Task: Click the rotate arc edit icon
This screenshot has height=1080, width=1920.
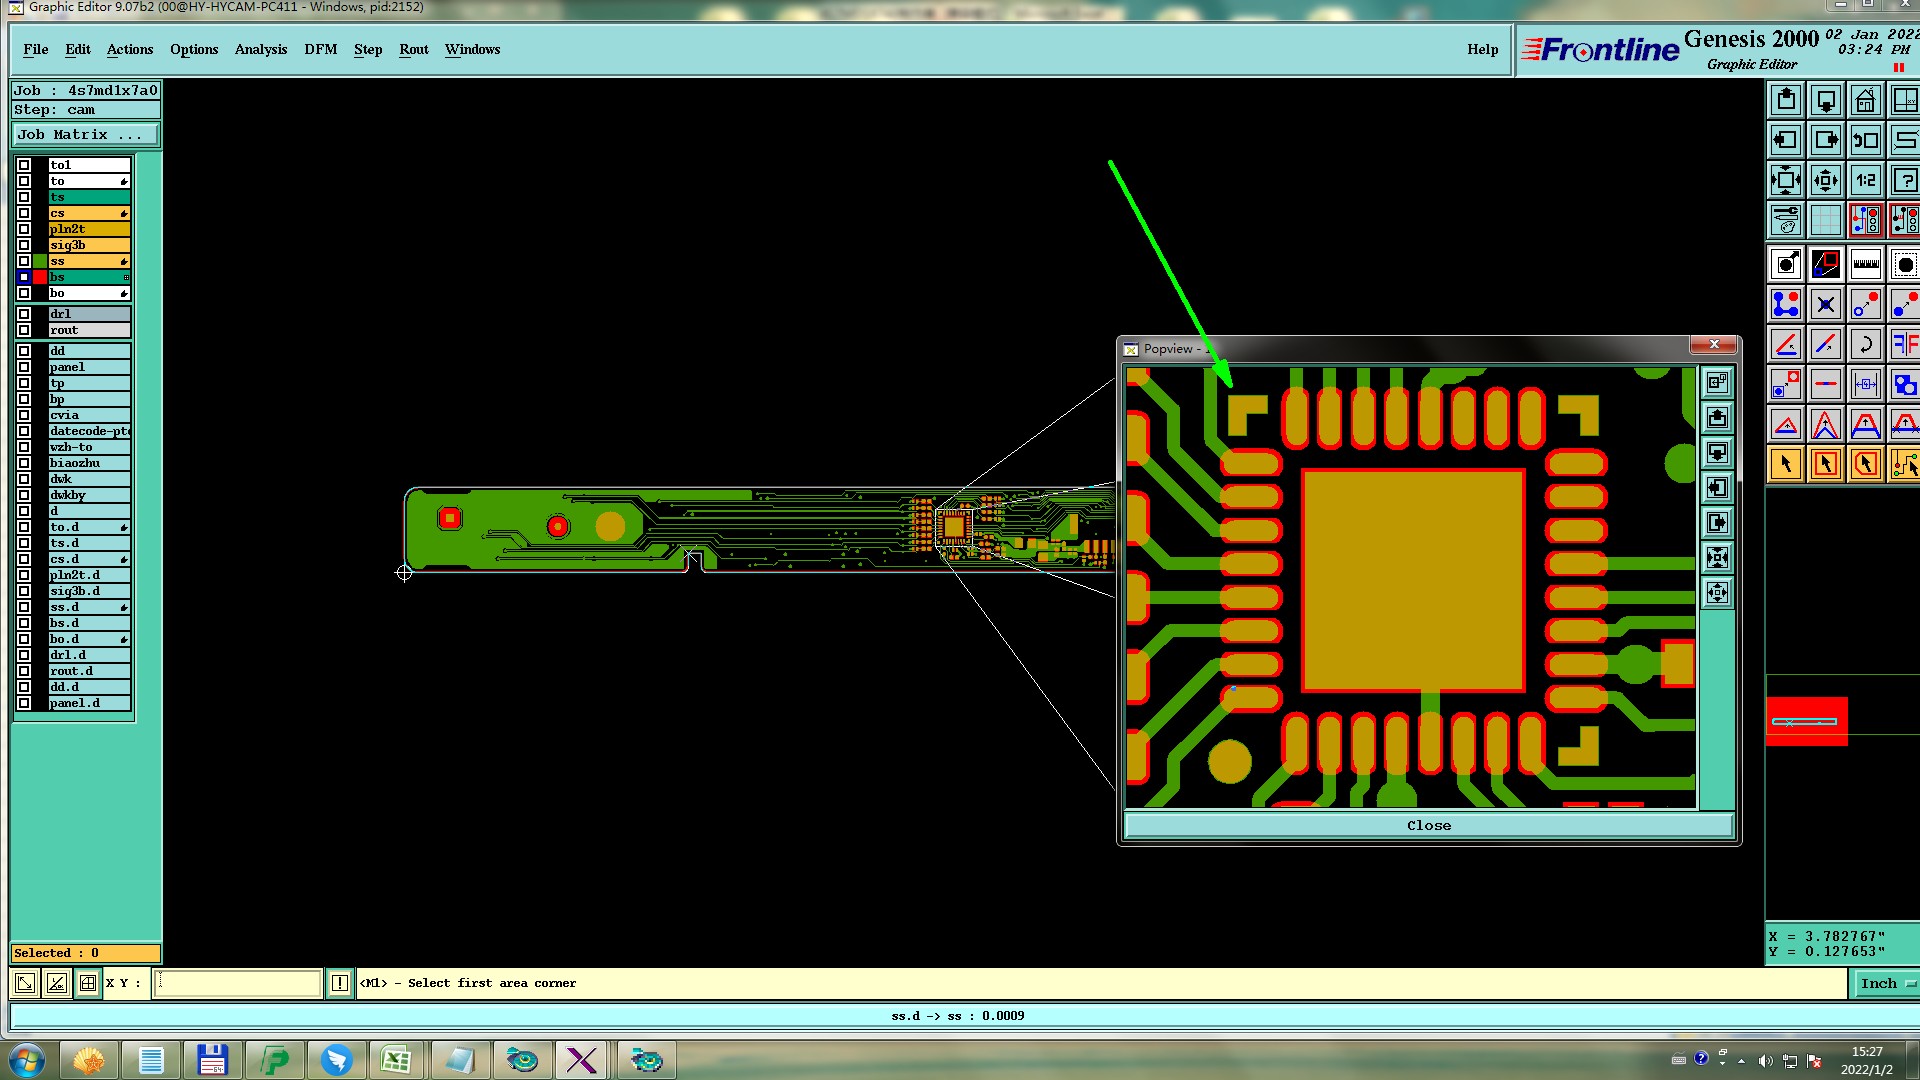Action: (x=1865, y=345)
